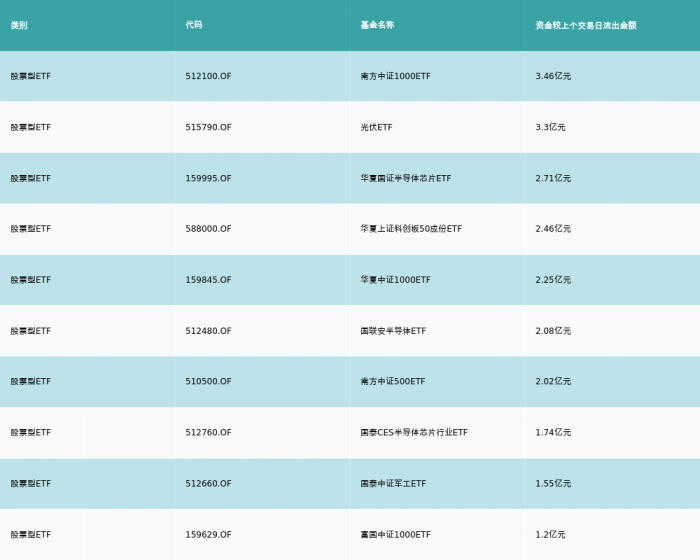Image resolution: width=700 pixels, height=560 pixels.
Task: Select fund name 国泰中证军工ETF
Action: [393, 484]
